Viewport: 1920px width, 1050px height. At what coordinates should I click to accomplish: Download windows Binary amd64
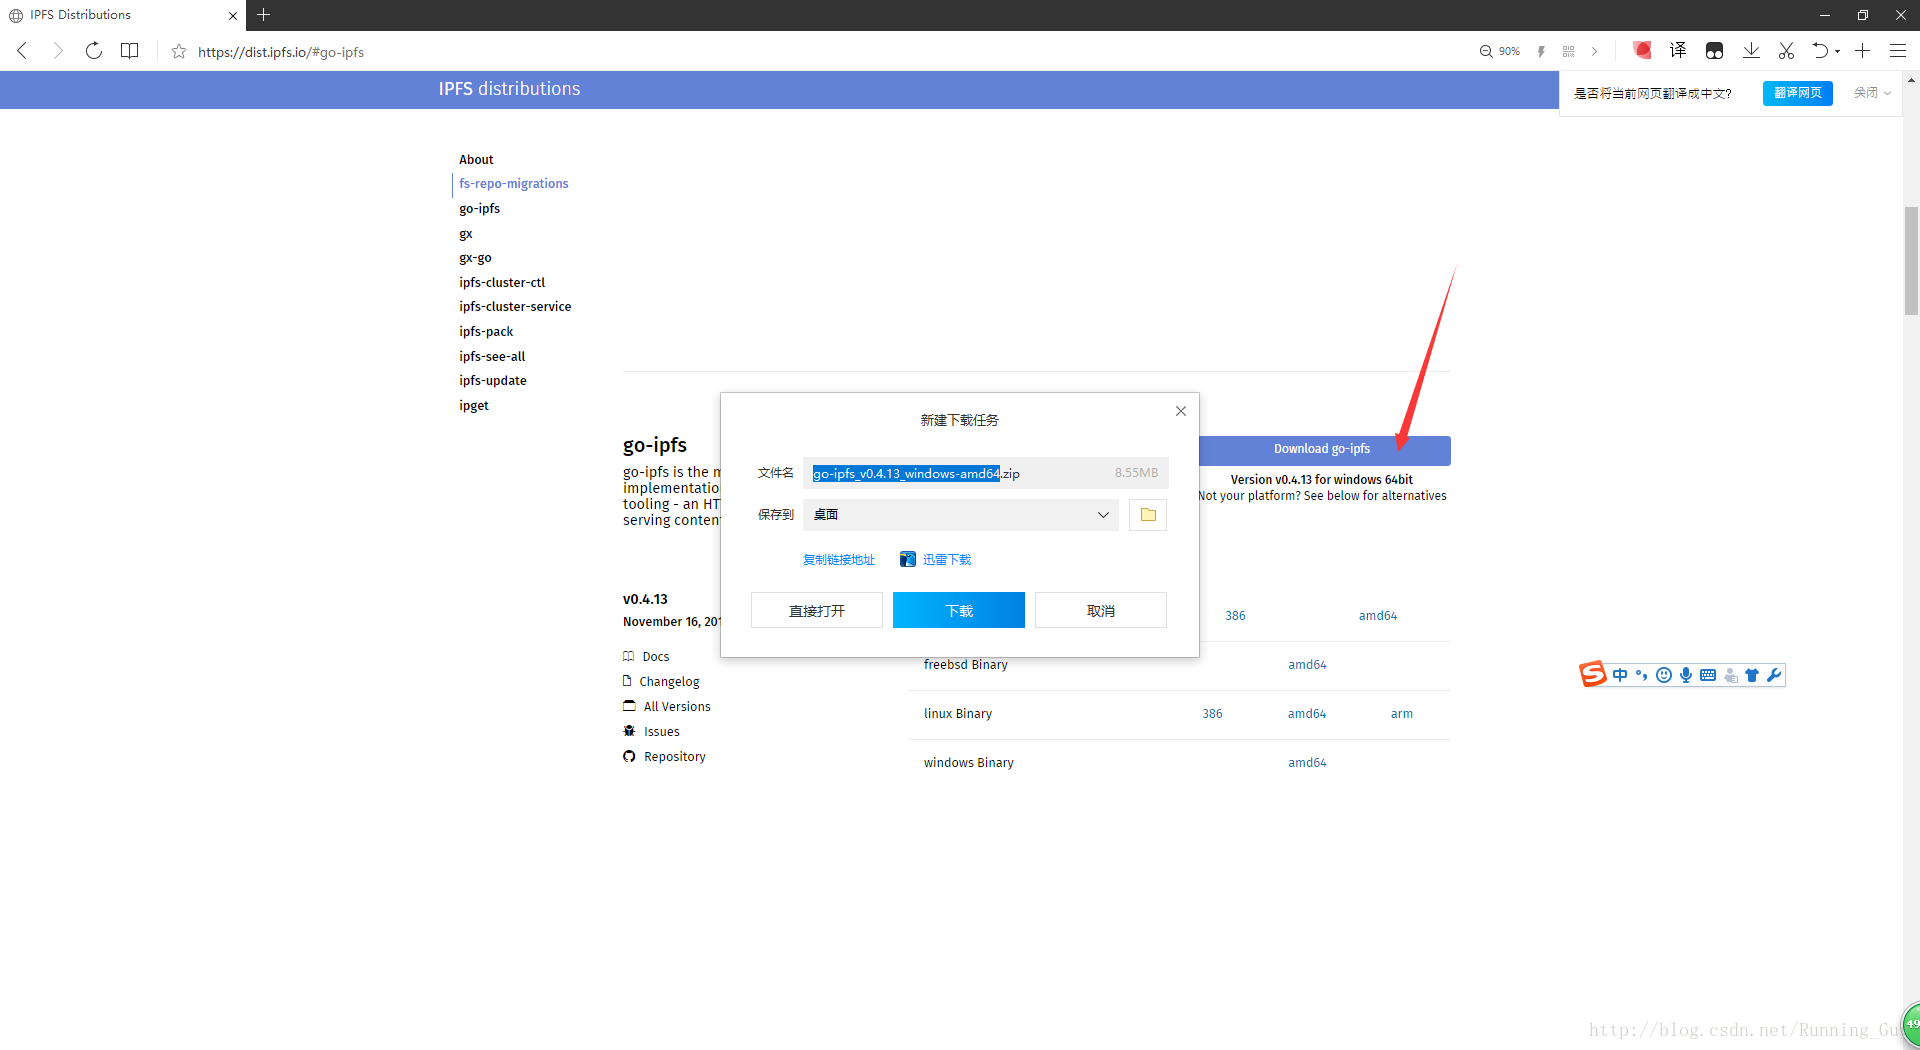pyautogui.click(x=1307, y=763)
